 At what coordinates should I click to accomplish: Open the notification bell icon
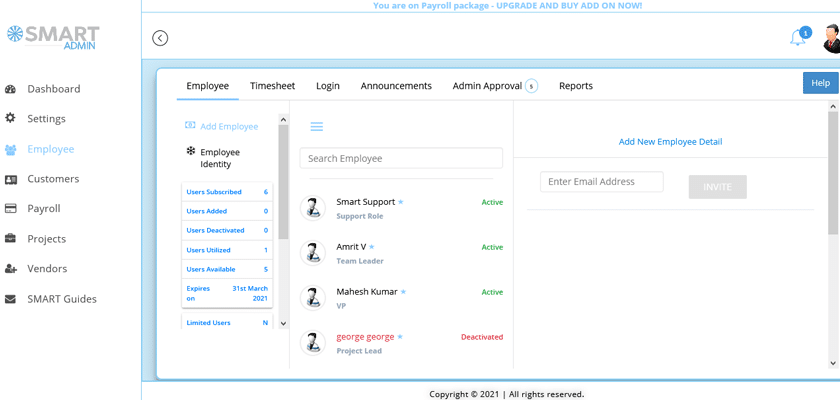(x=797, y=38)
